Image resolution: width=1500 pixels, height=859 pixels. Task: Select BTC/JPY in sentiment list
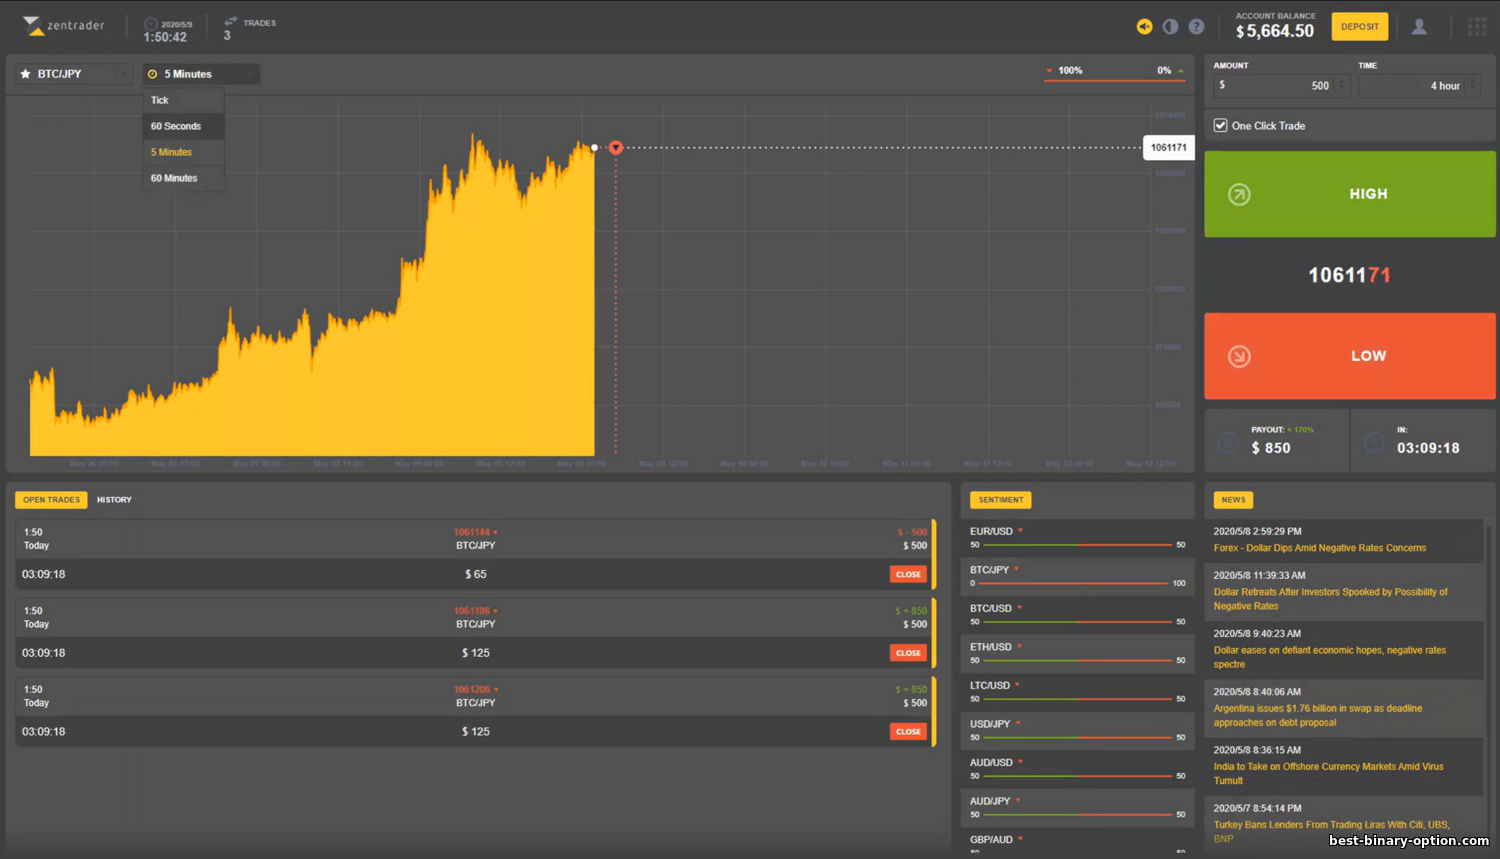(x=989, y=570)
